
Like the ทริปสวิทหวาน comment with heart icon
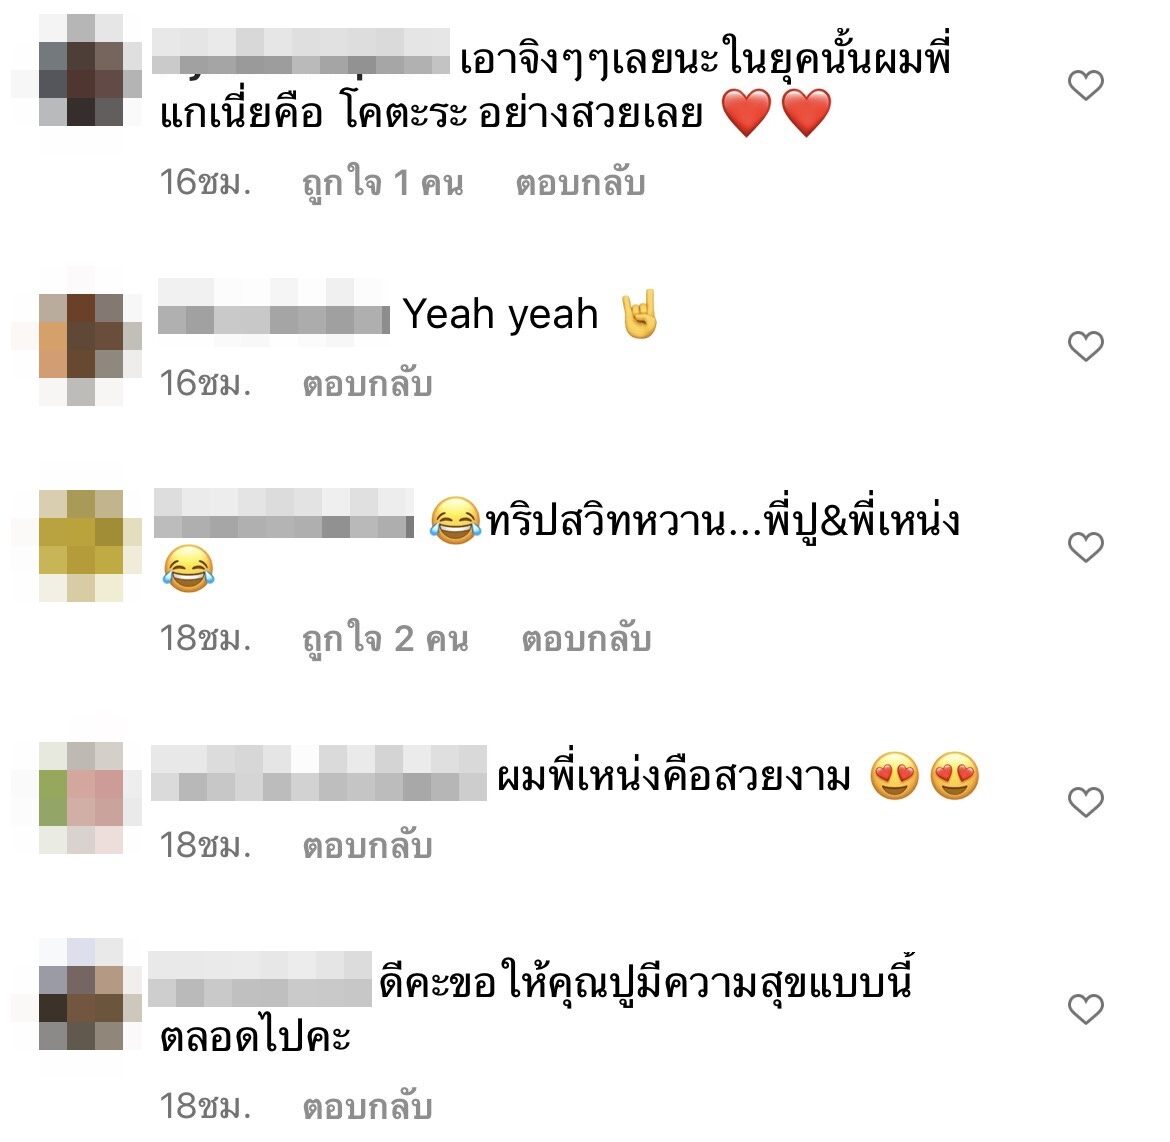[1086, 547]
